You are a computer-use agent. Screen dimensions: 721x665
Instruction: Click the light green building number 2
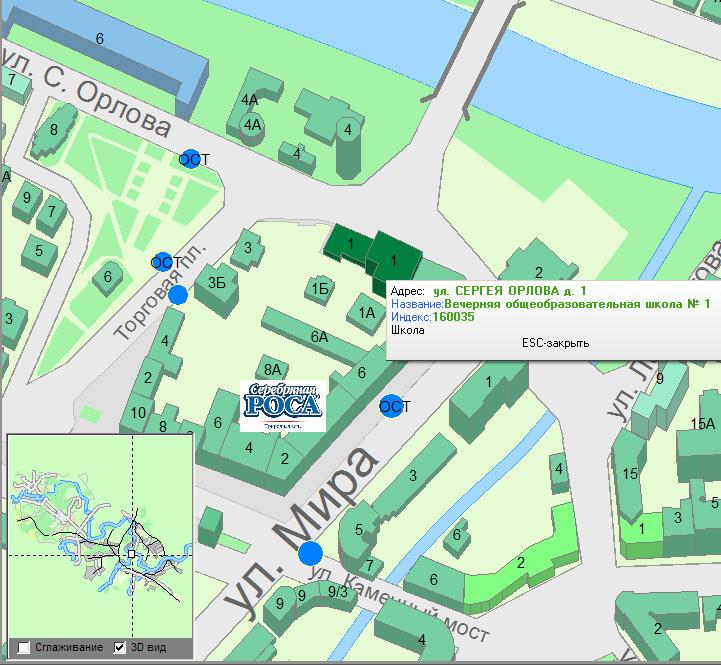click(520, 563)
